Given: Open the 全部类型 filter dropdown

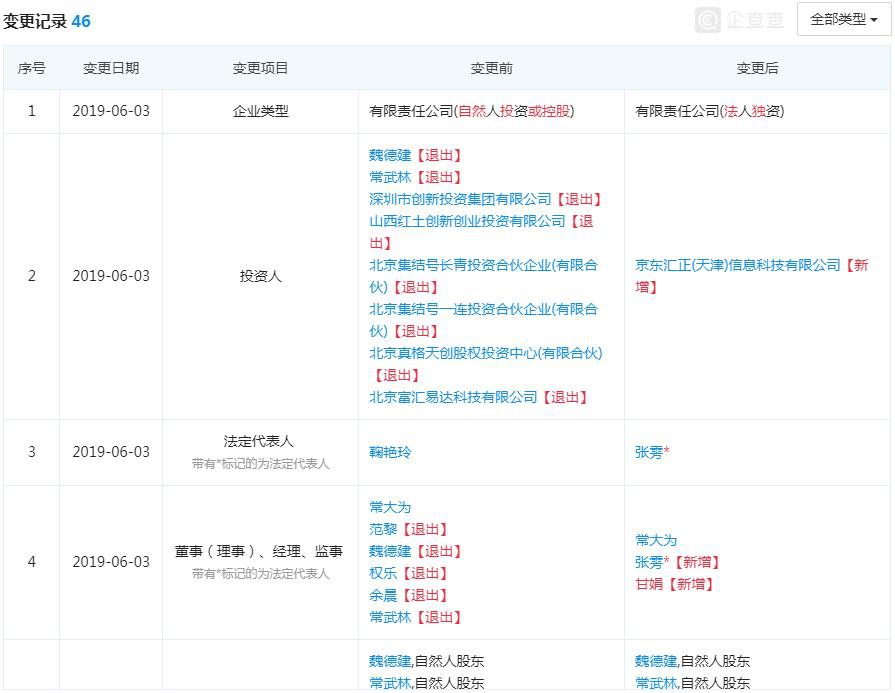Looking at the screenshot, I should pos(844,19).
